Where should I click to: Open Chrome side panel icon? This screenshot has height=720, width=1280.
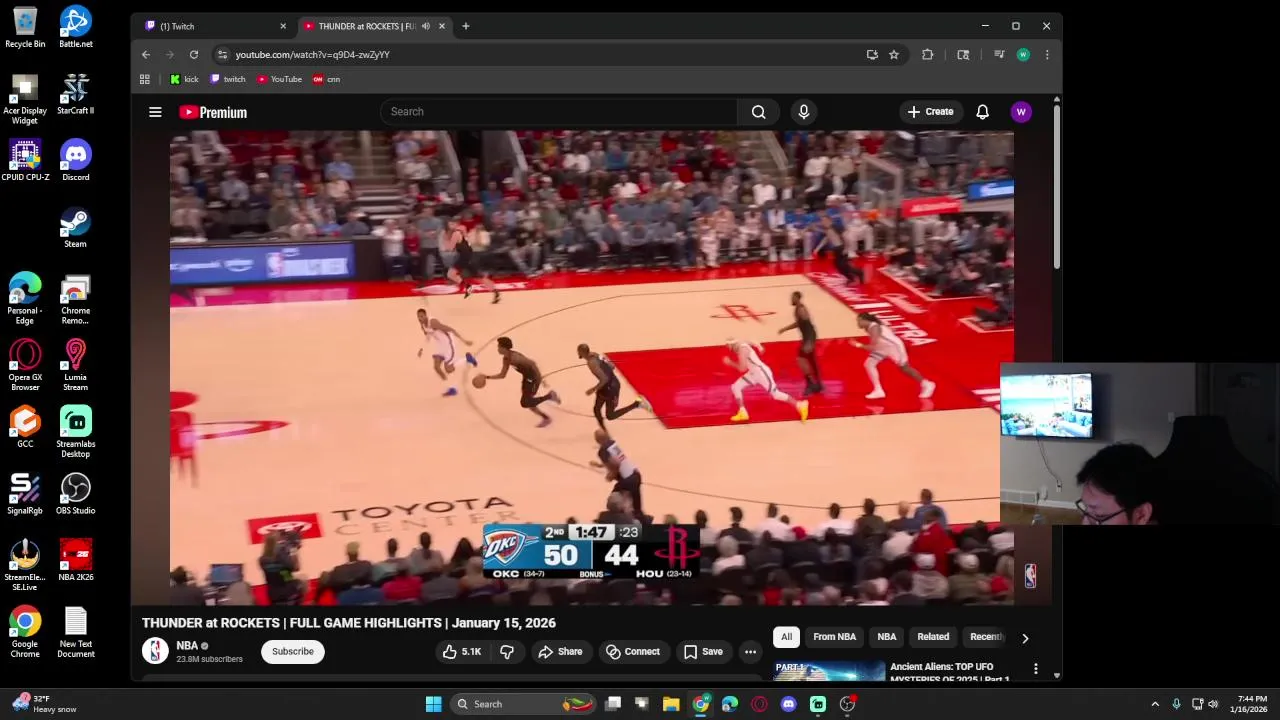point(963,55)
